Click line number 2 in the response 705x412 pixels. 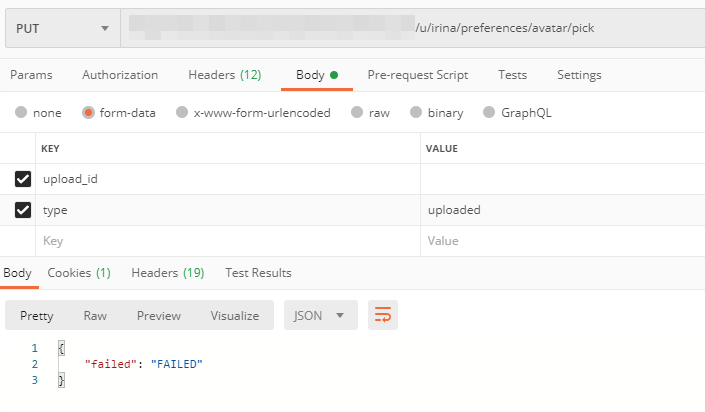pyautogui.click(x=35, y=364)
